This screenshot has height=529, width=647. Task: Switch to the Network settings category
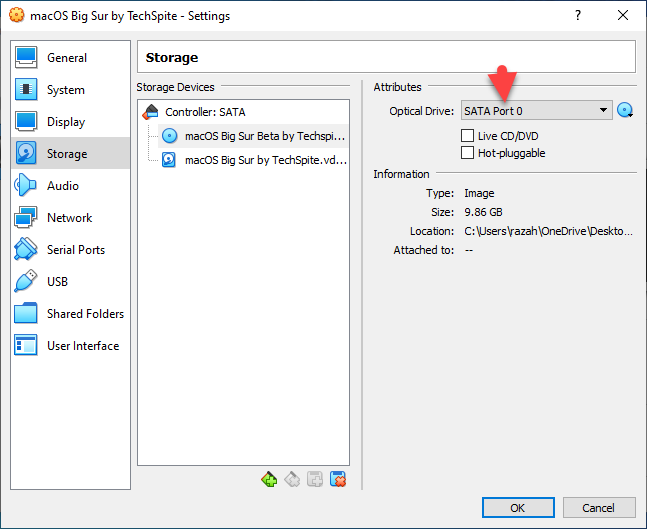point(69,218)
